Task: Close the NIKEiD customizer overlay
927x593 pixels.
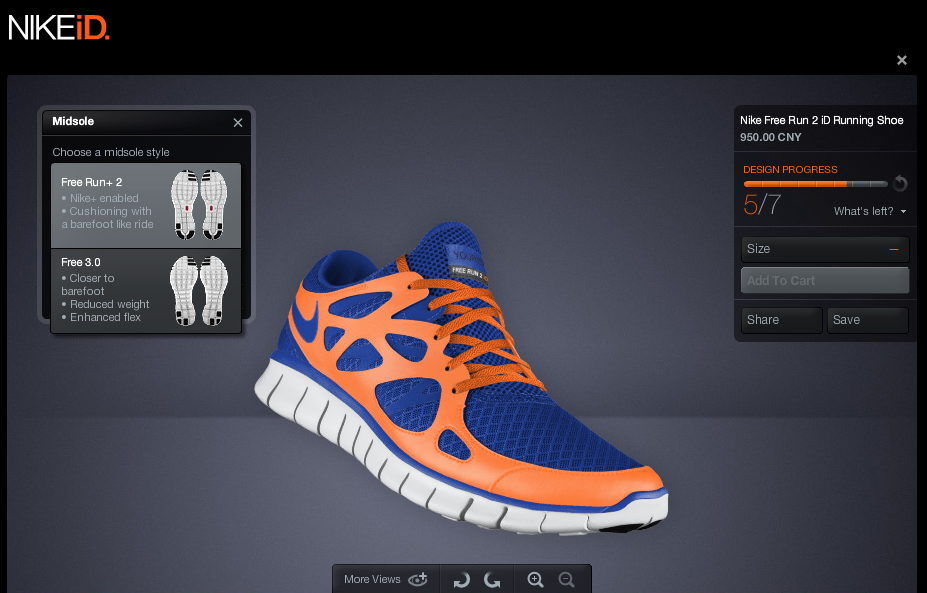Action: pyautogui.click(x=902, y=60)
